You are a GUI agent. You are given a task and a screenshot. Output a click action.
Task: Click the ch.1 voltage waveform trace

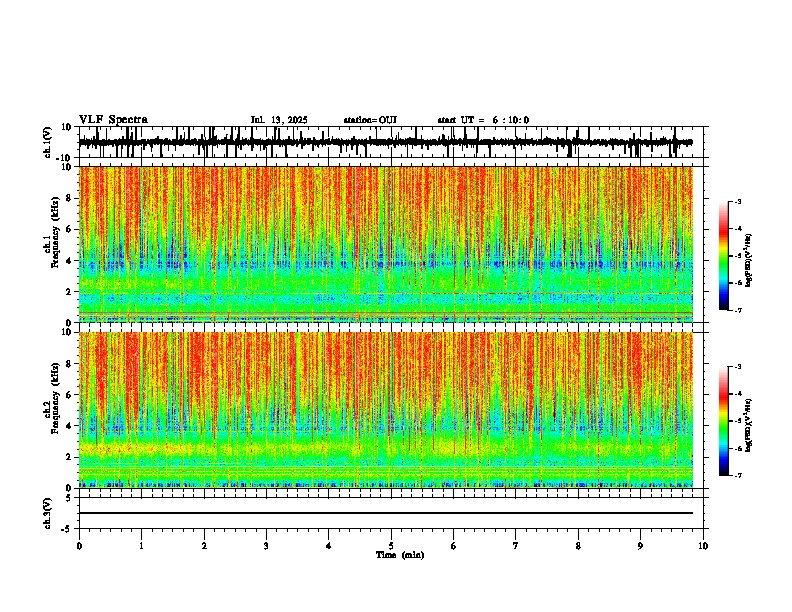[x=386, y=142]
